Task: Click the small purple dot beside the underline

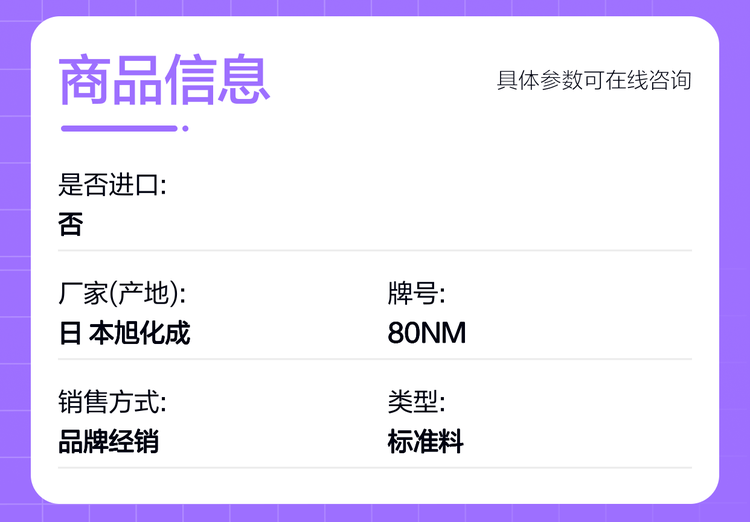Action: [x=185, y=128]
